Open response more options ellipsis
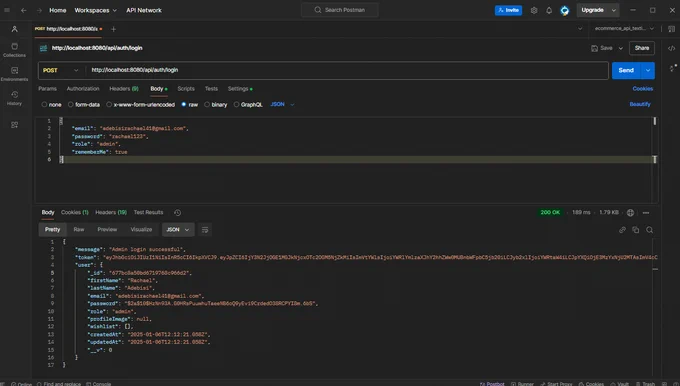The image size is (680, 386). tap(646, 213)
